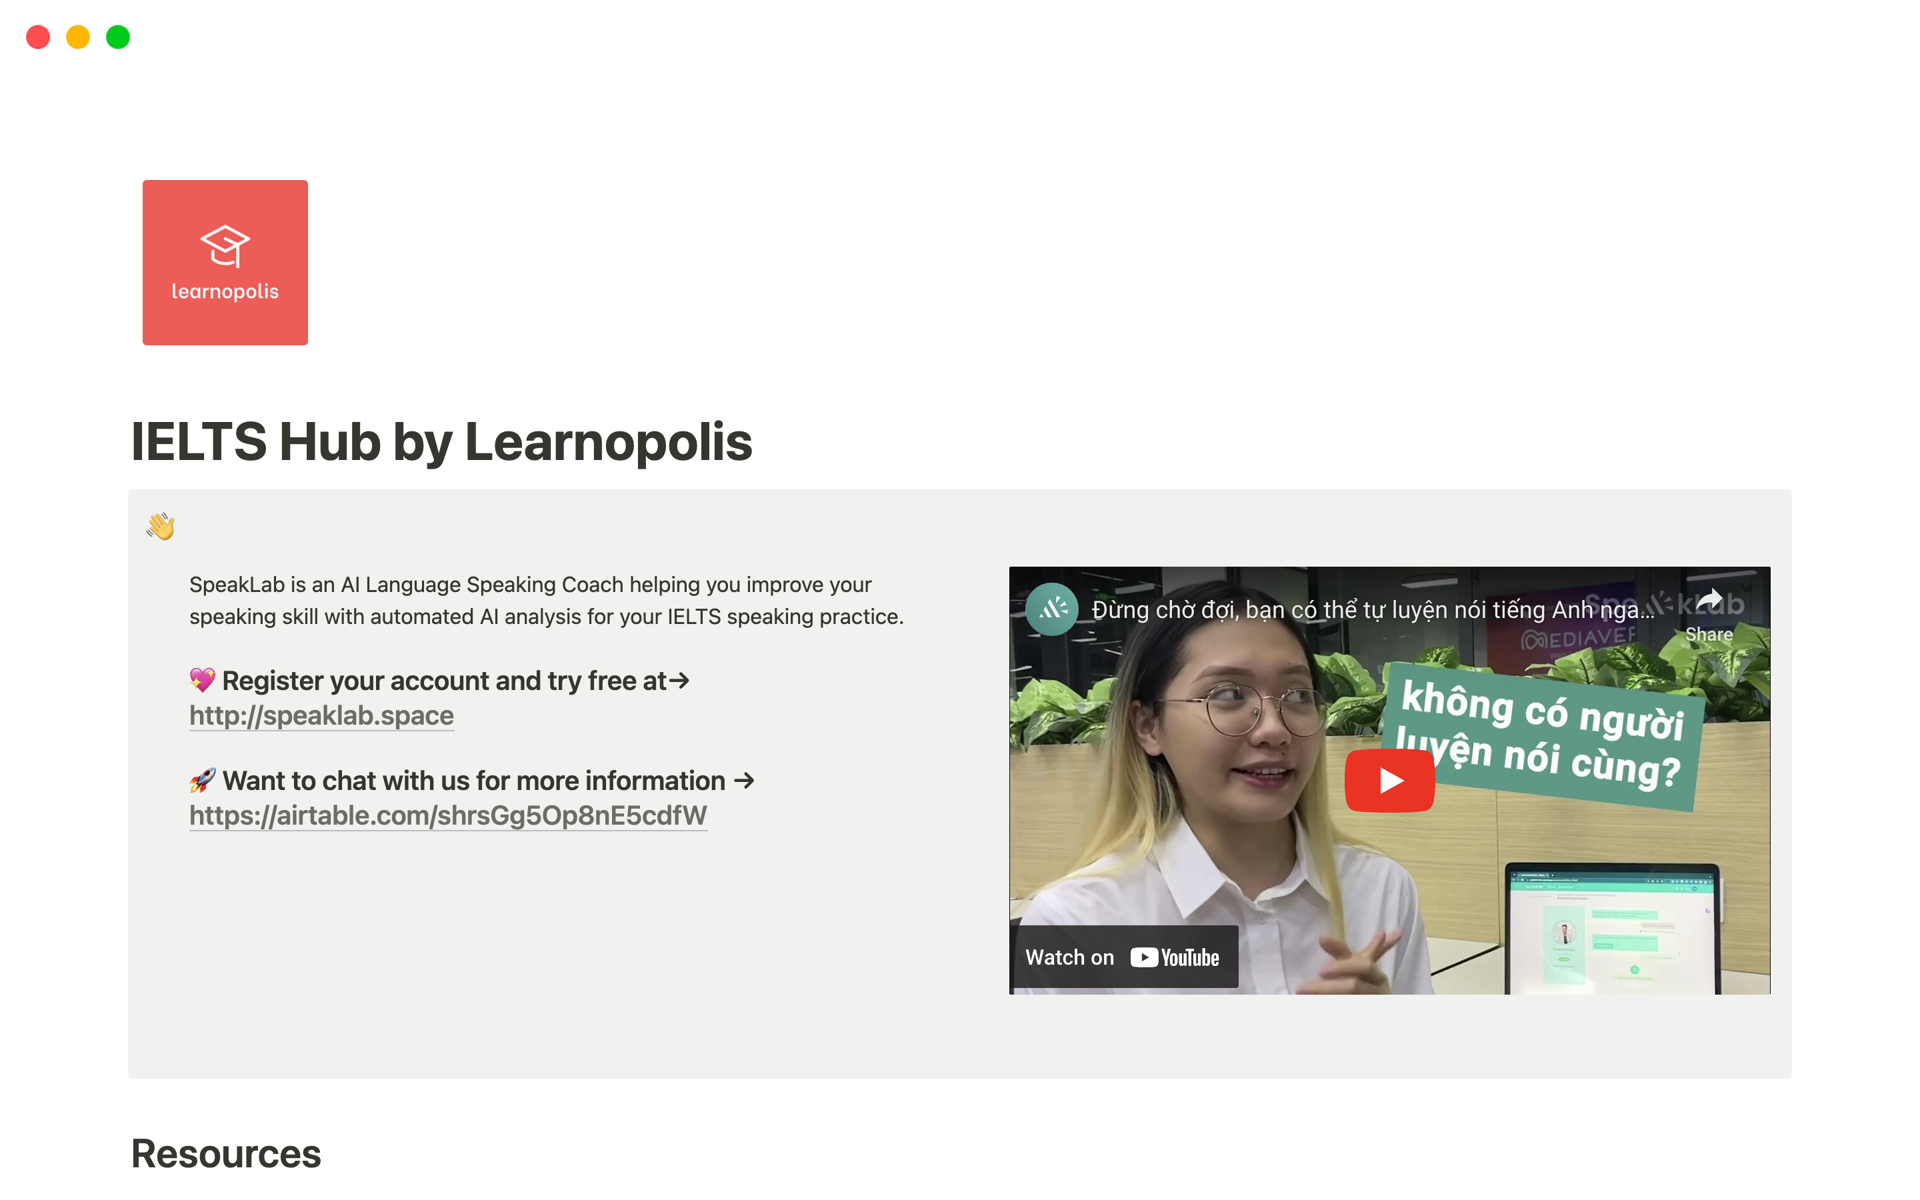This screenshot has height=1200, width=1920.
Task: Click the green Vietnamese caption banner
Action: pyautogui.click(x=1540, y=736)
